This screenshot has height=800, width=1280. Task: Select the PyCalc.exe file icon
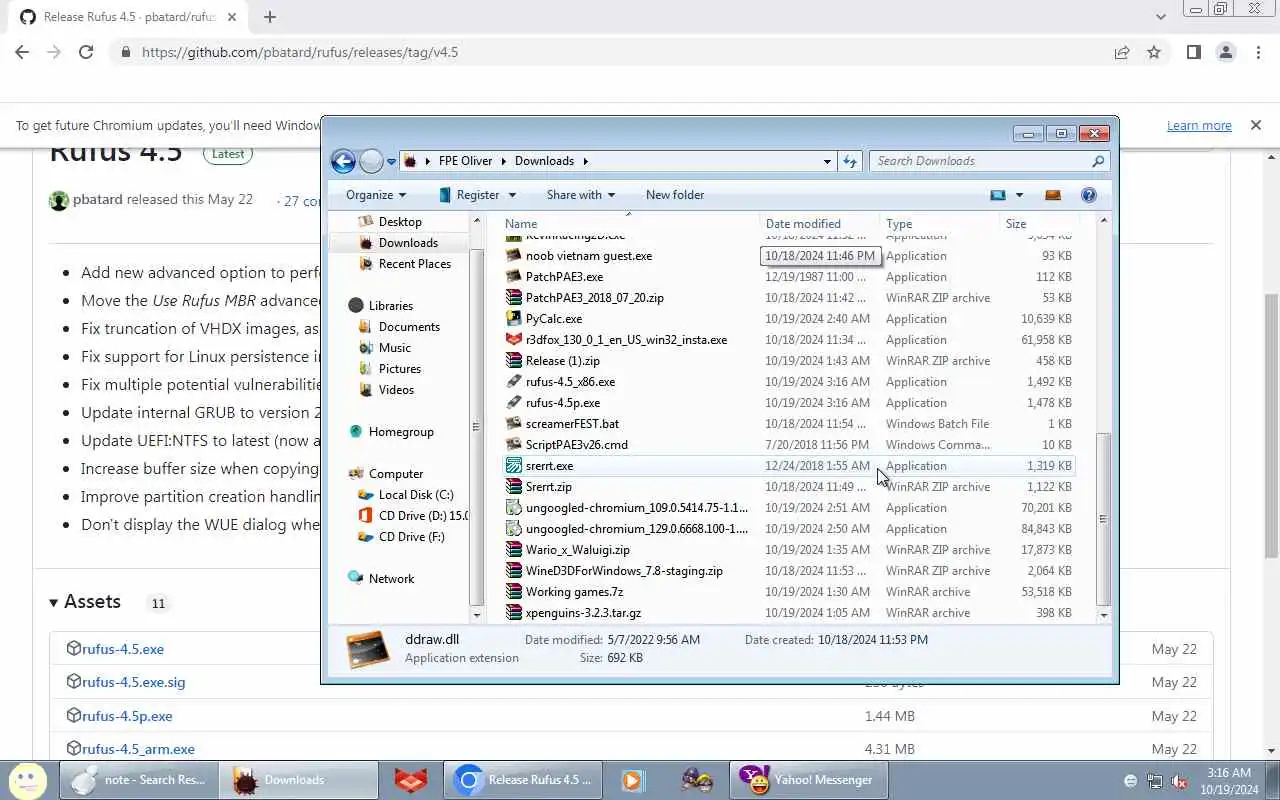514,319
